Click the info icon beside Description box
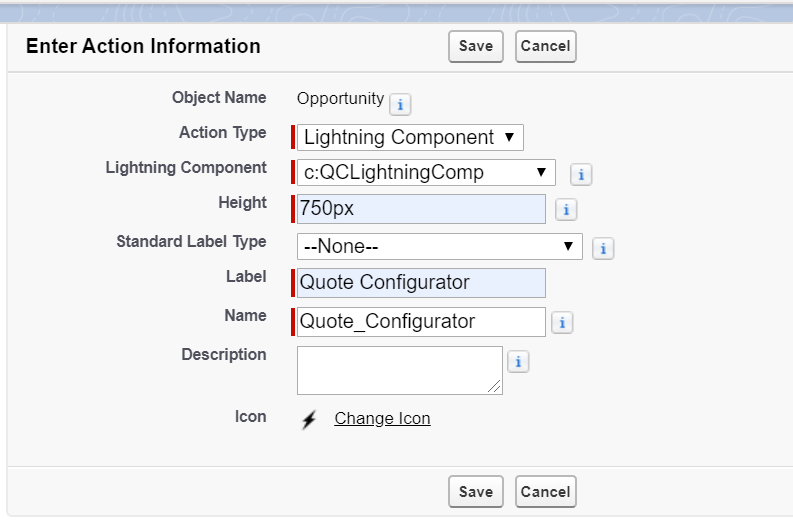793x523 pixels. click(x=518, y=362)
